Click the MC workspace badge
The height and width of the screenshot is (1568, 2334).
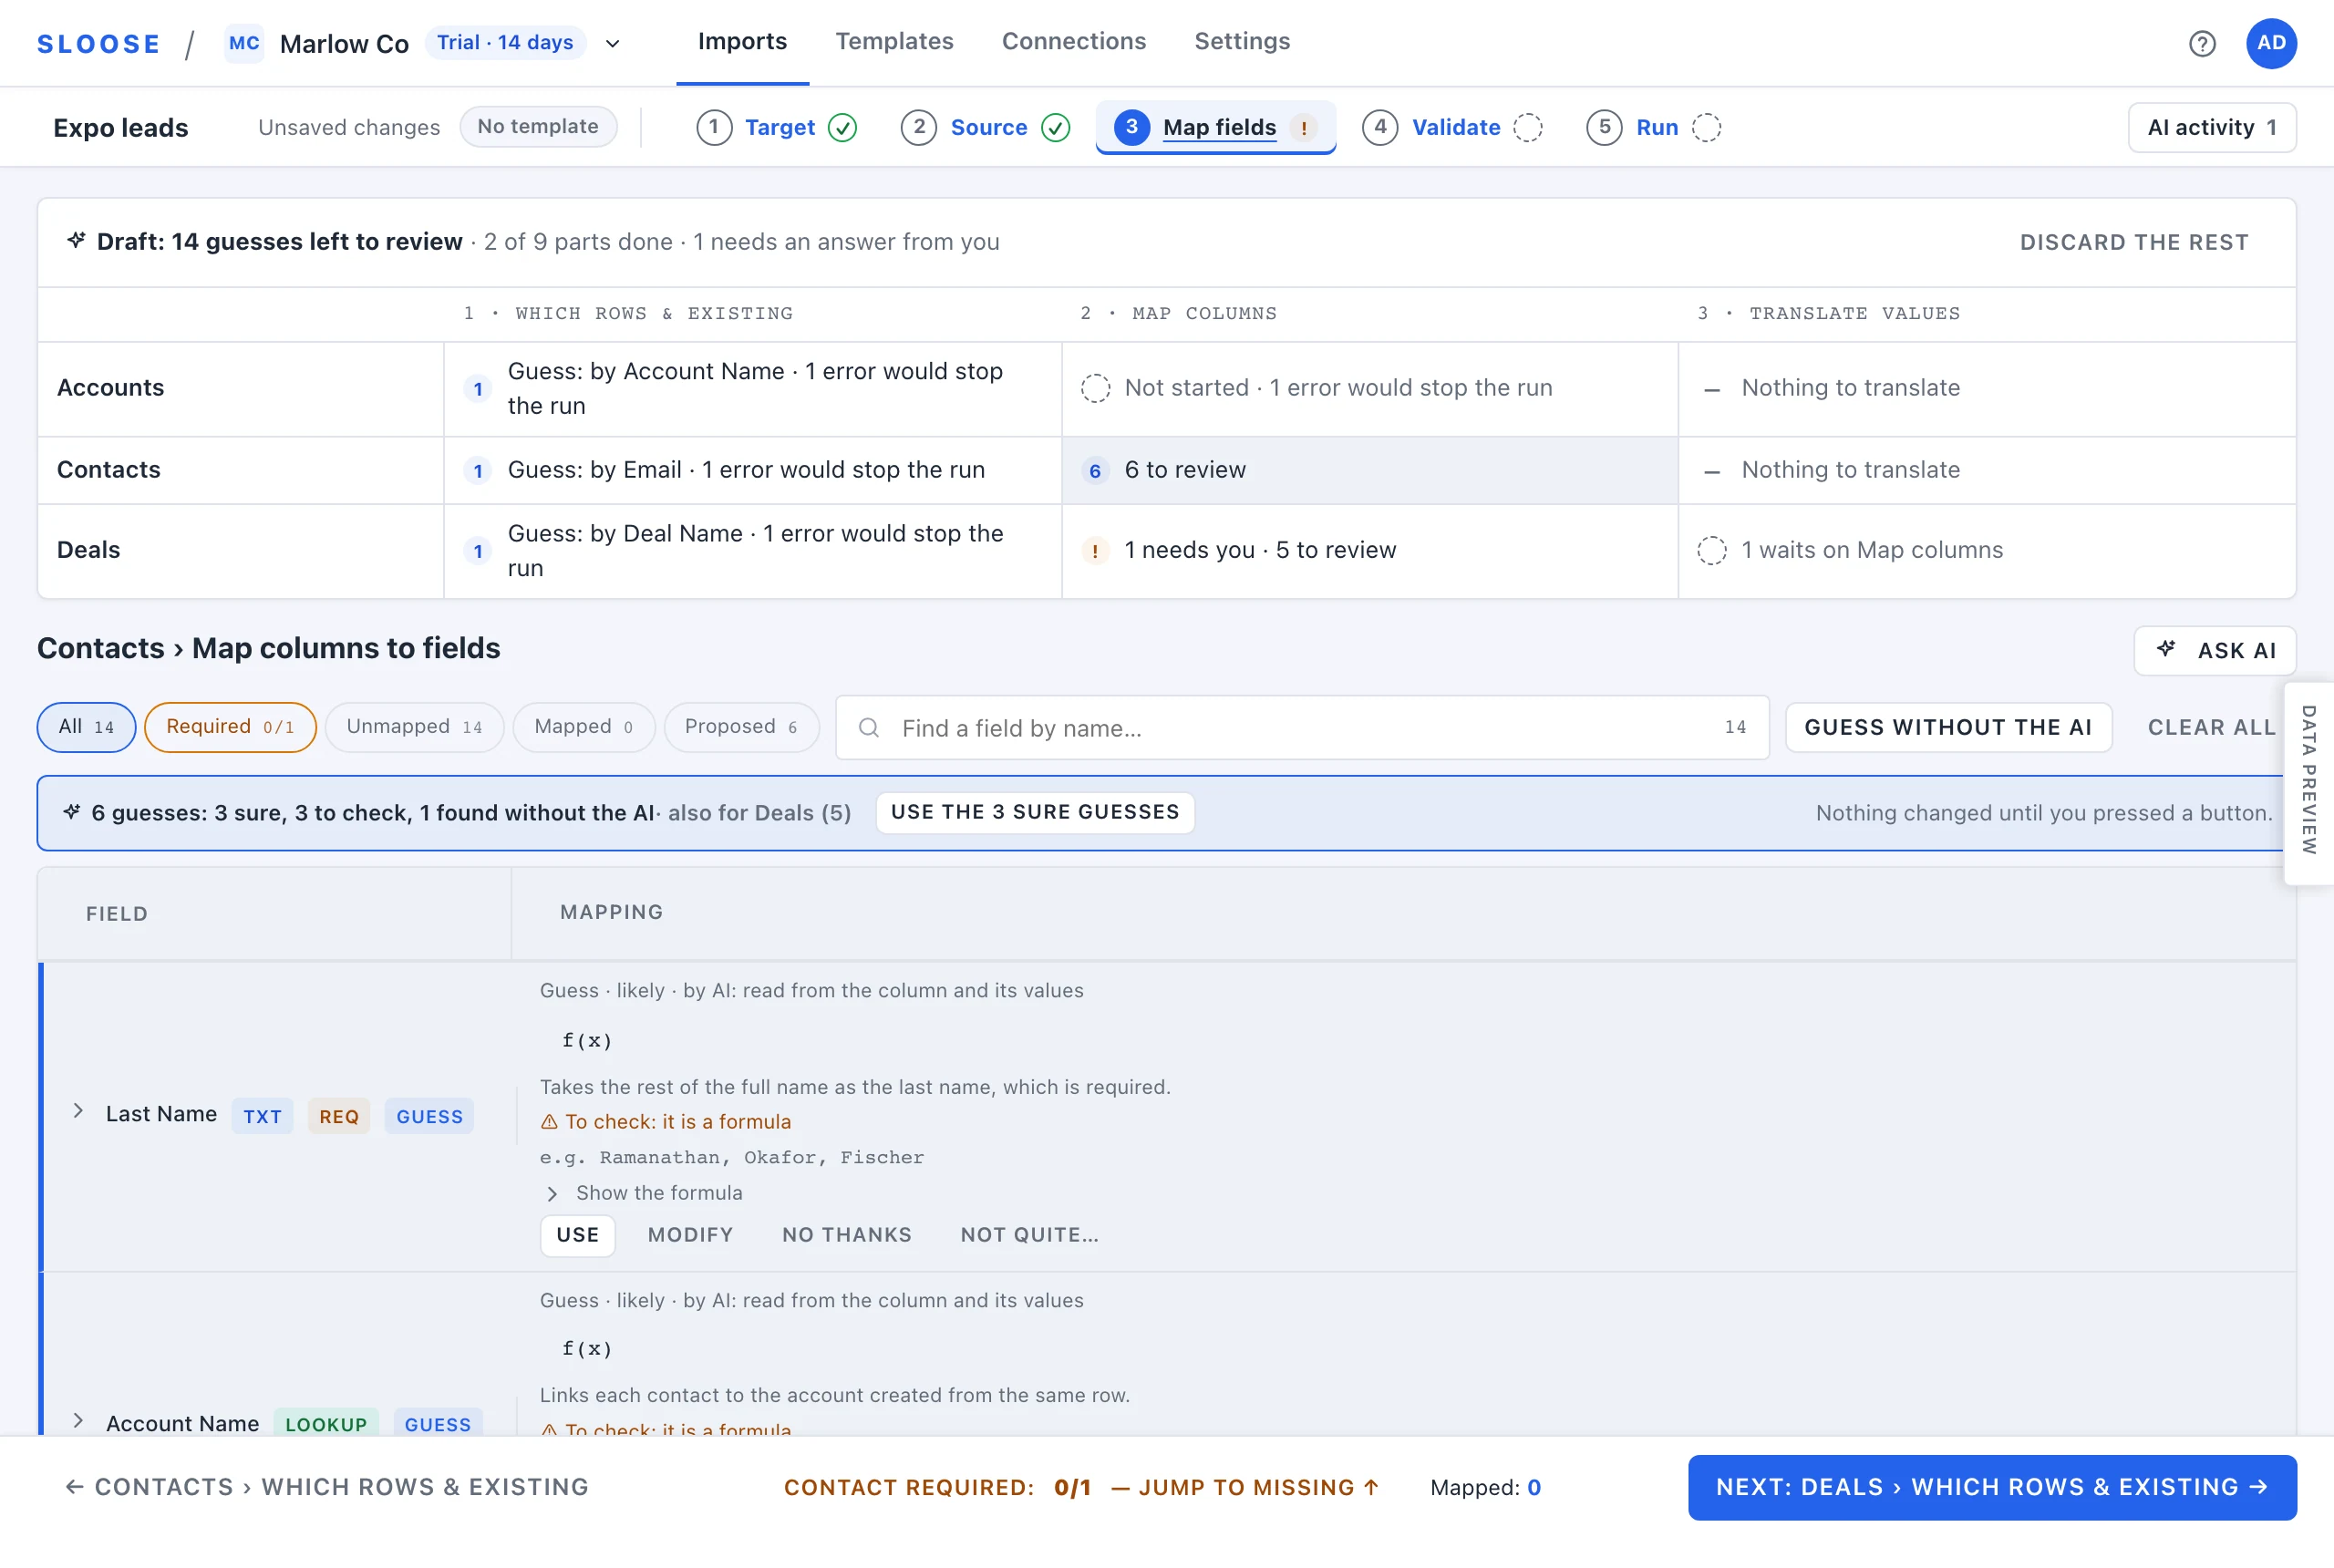pos(244,43)
